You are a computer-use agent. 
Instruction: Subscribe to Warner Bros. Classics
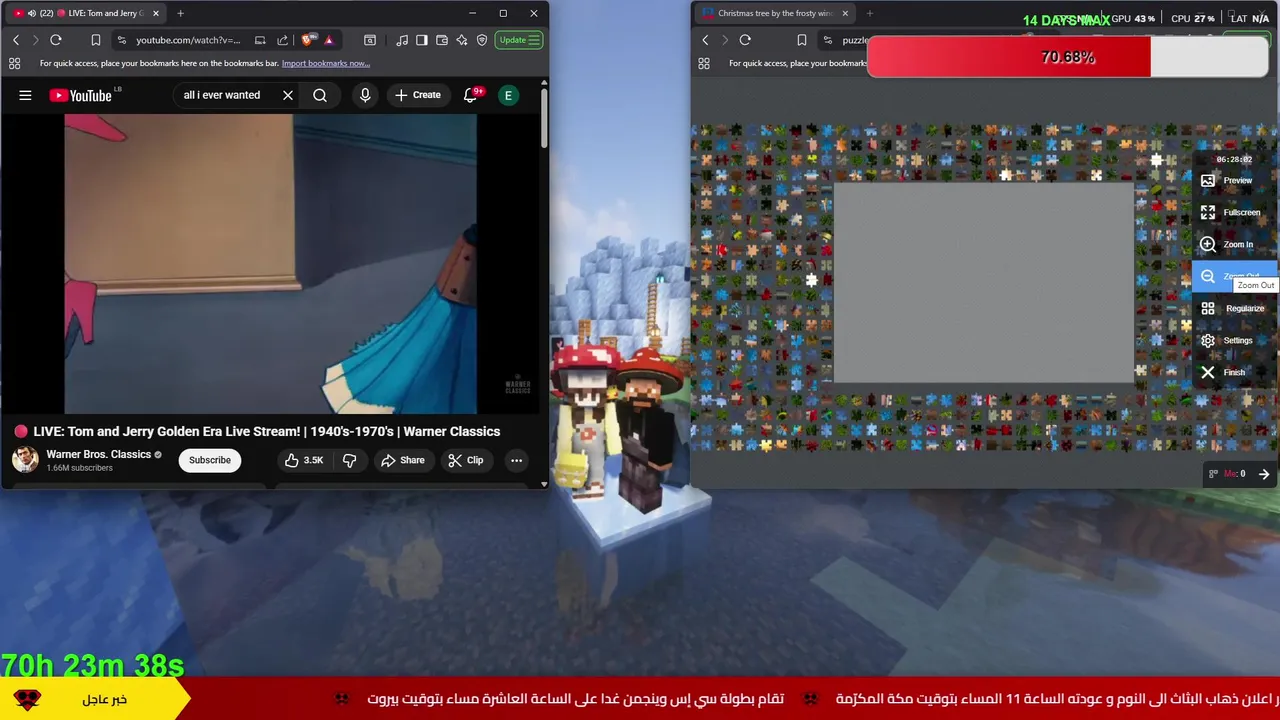point(210,460)
